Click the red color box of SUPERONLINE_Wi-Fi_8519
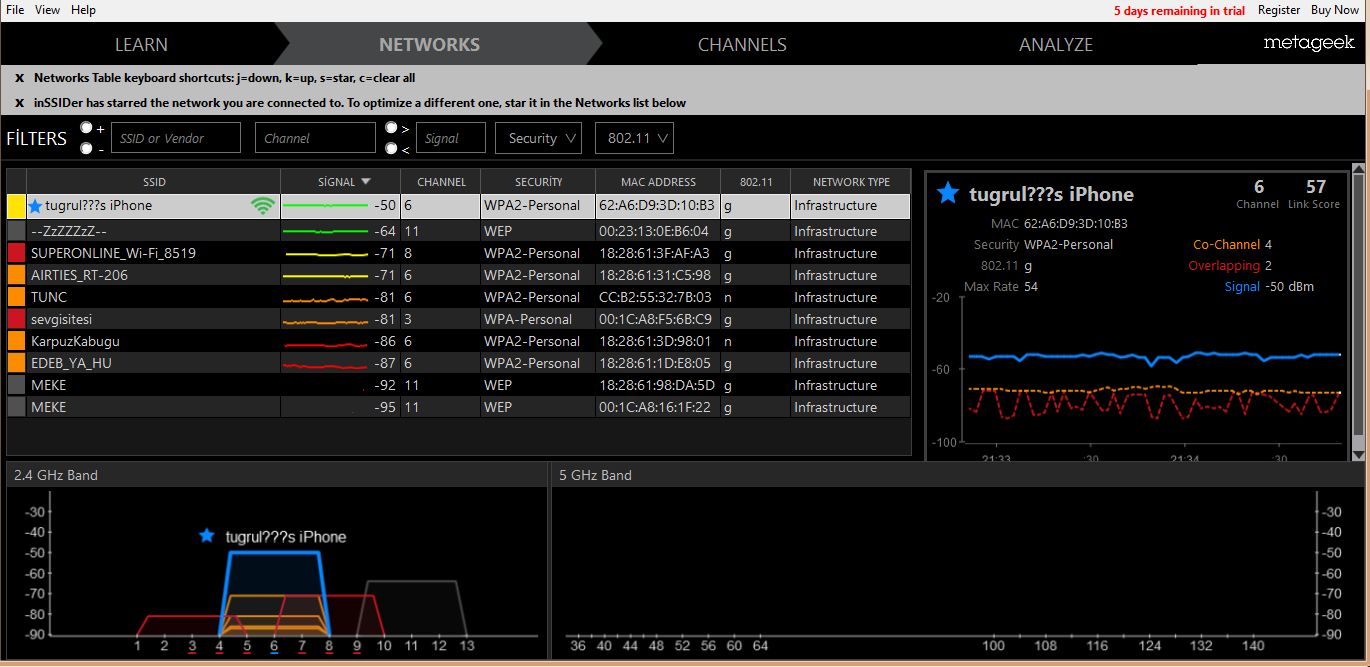1370x667 pixels. [x=16, y=253]
